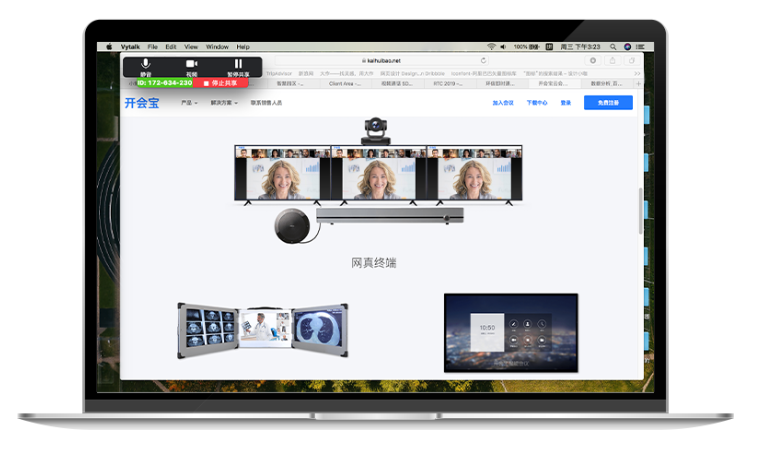Add a new Safari tab with plus icon

[x=638, y=84]
